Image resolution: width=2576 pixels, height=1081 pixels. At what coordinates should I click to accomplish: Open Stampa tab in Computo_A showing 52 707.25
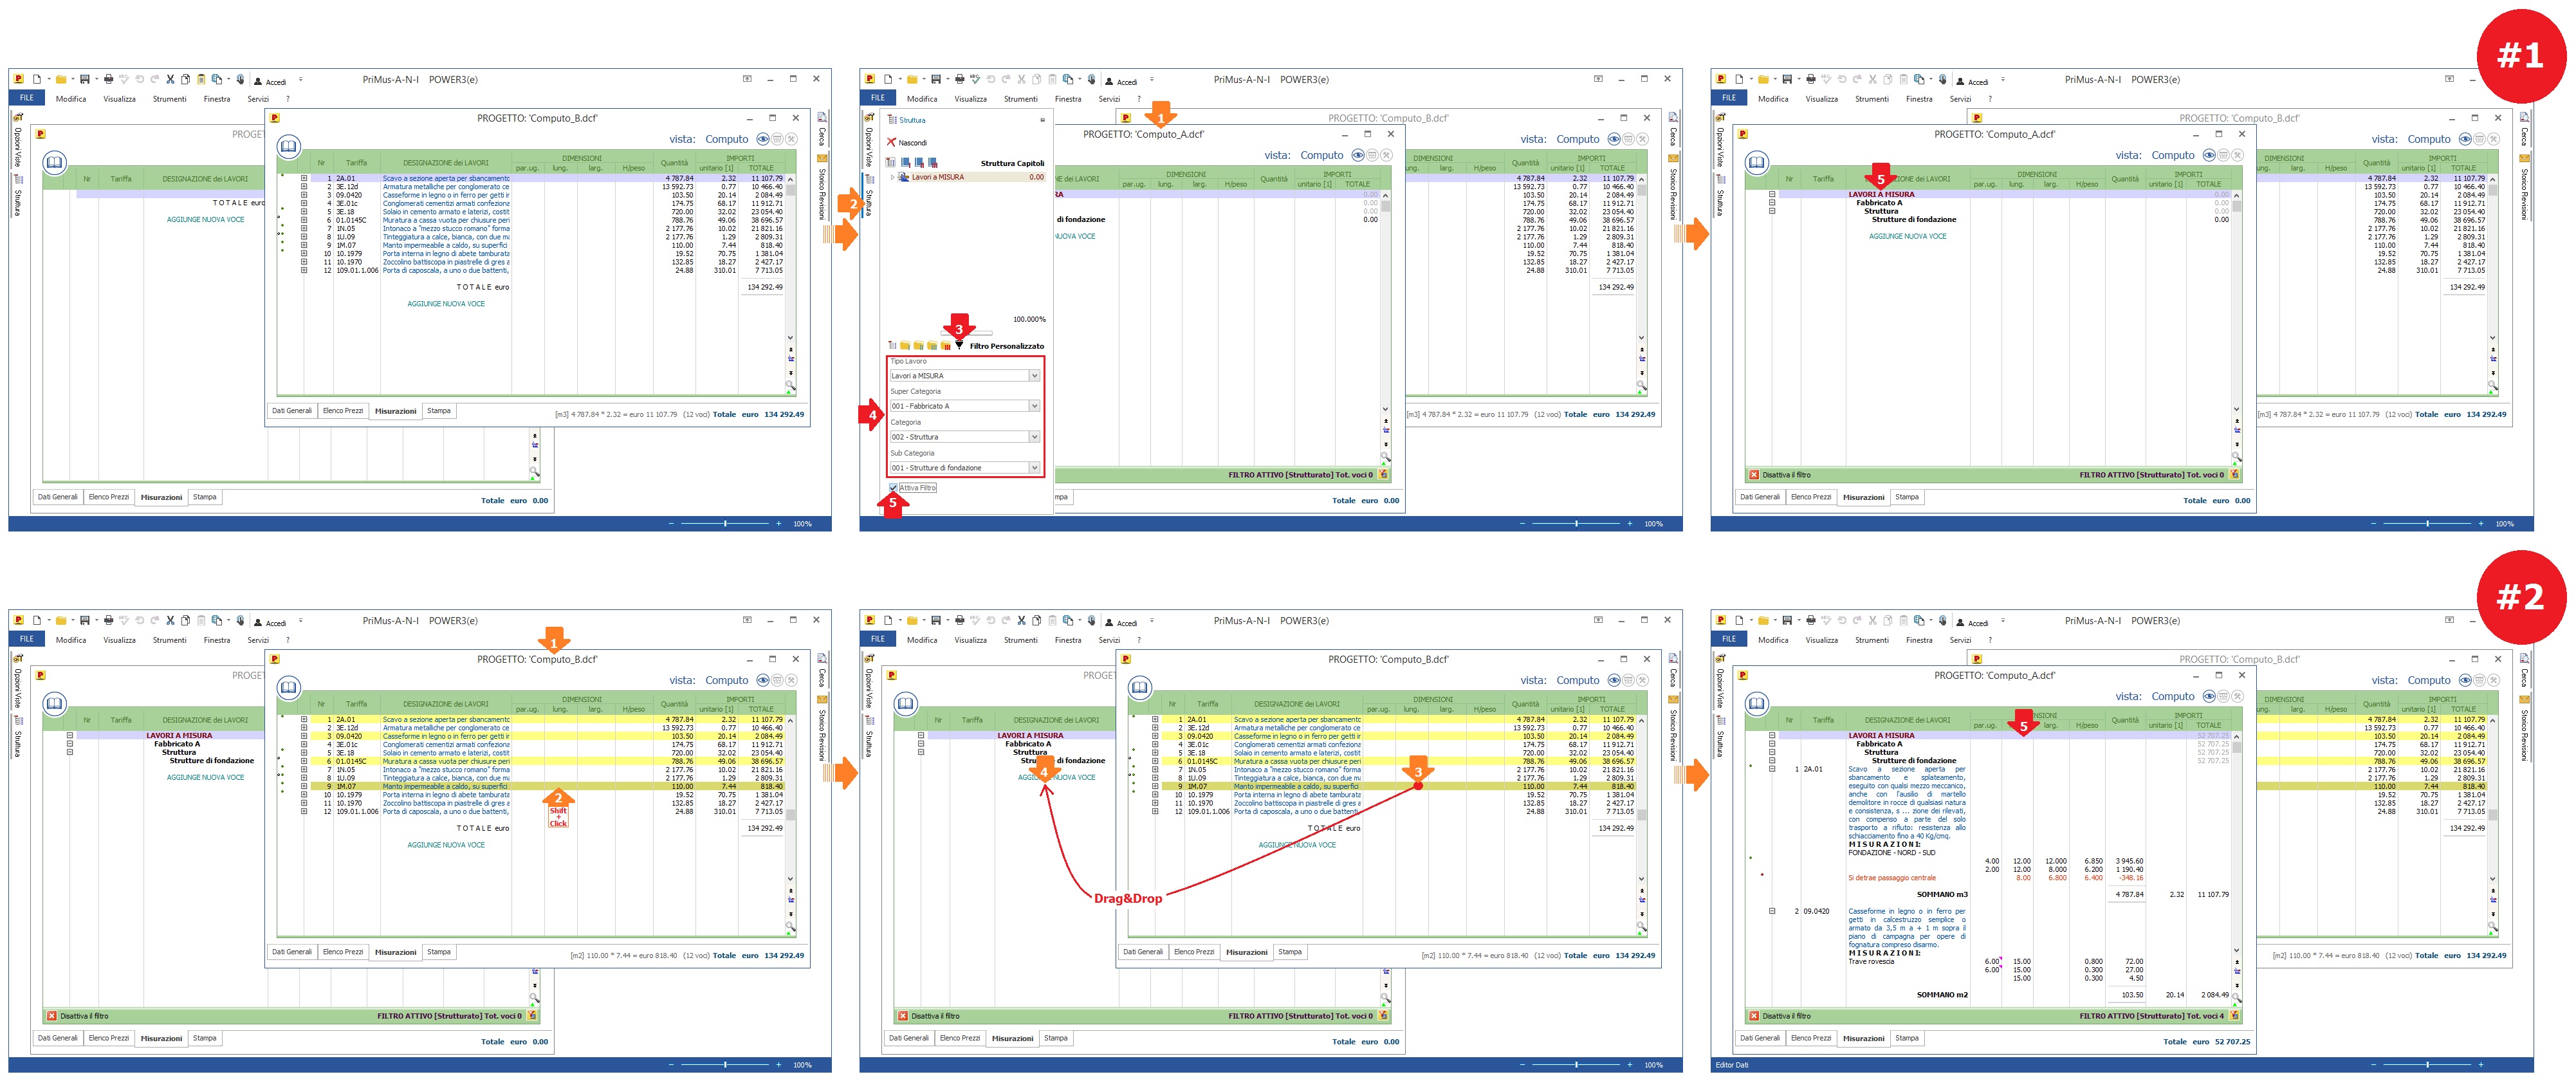[1908, 1038]
